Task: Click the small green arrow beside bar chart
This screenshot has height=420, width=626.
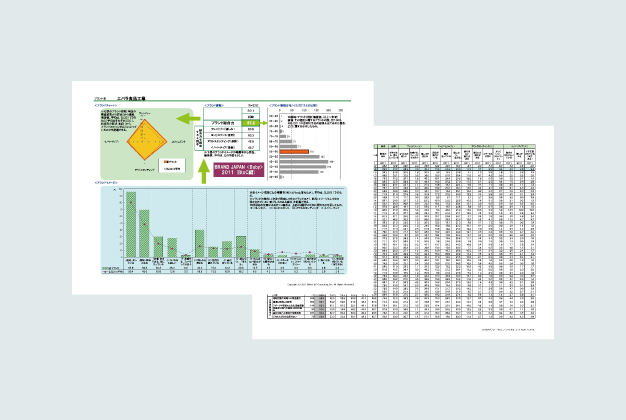Action: 262,121
